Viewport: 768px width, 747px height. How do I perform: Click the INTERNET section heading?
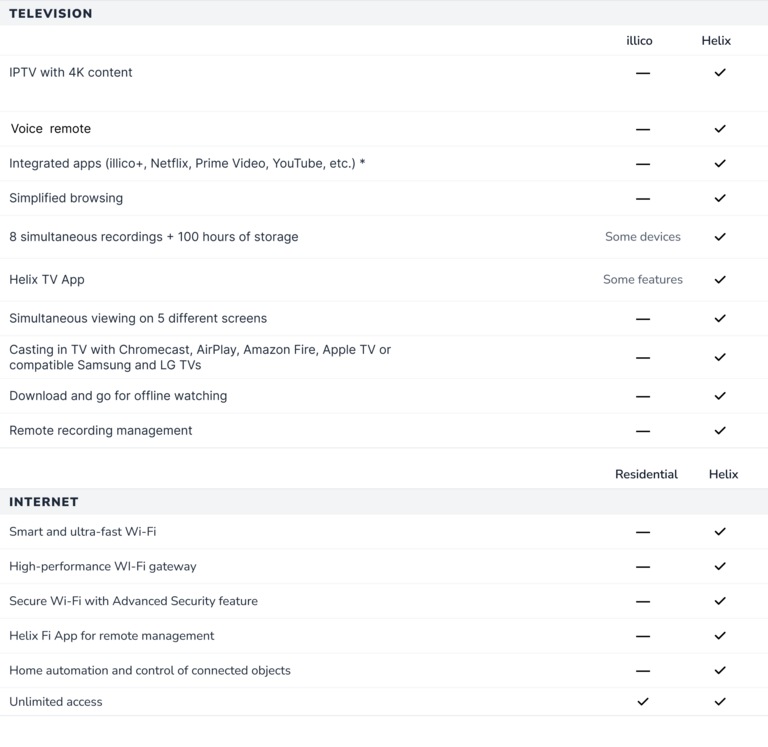[44, 502]
